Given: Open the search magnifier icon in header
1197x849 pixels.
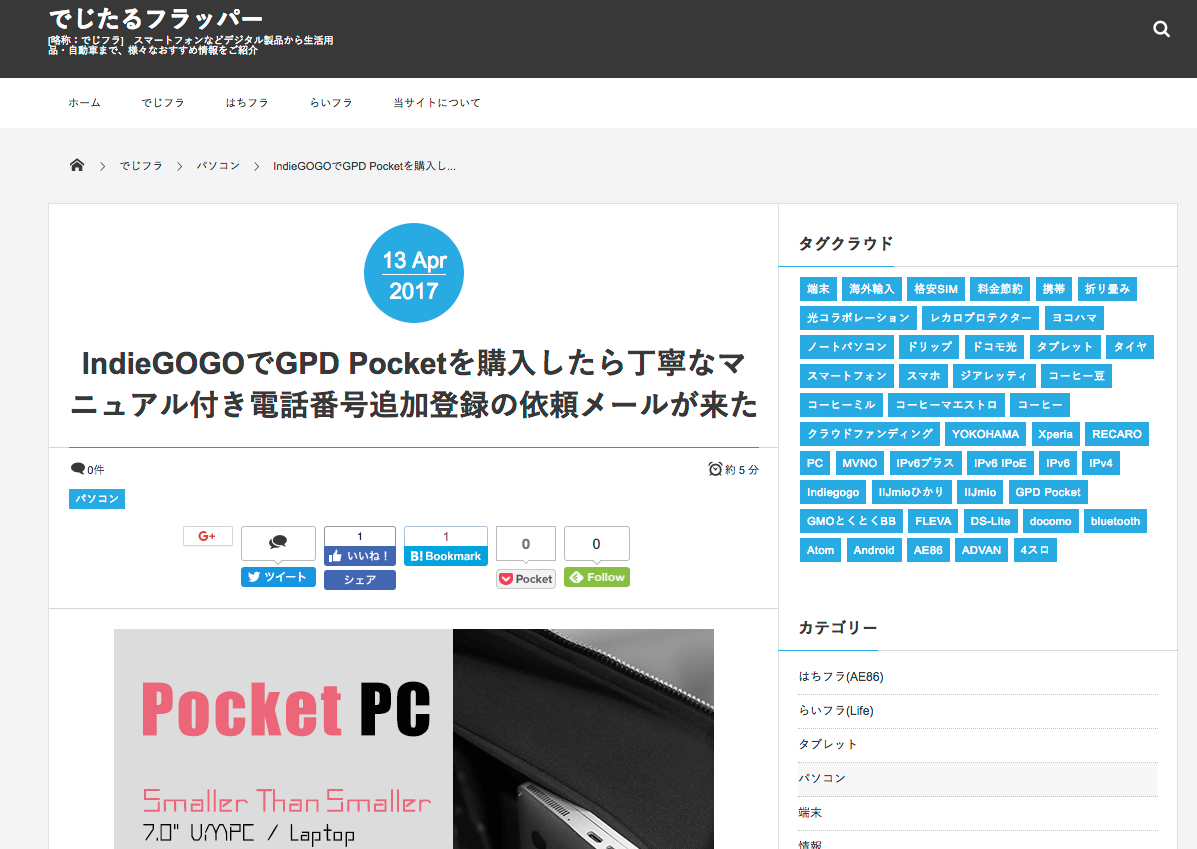Looking at the screenshot, I should pyautogui.click(x=1161, y=29).
